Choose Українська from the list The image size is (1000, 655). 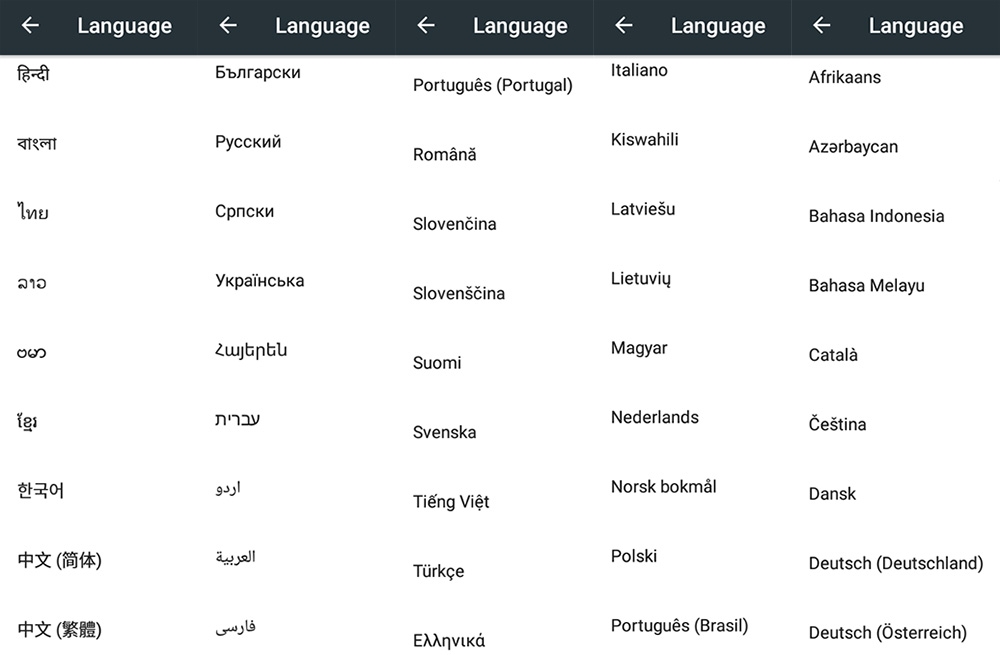260,281
